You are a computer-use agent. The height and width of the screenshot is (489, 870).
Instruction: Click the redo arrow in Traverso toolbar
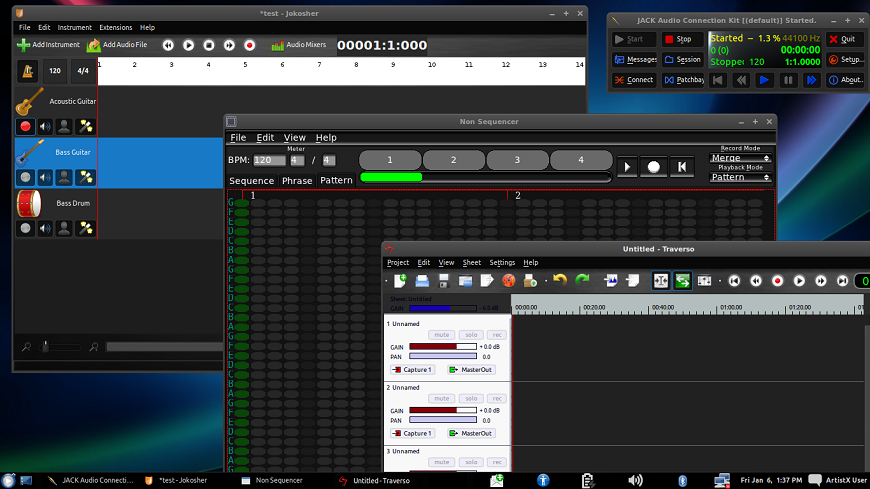click(582, 281)
